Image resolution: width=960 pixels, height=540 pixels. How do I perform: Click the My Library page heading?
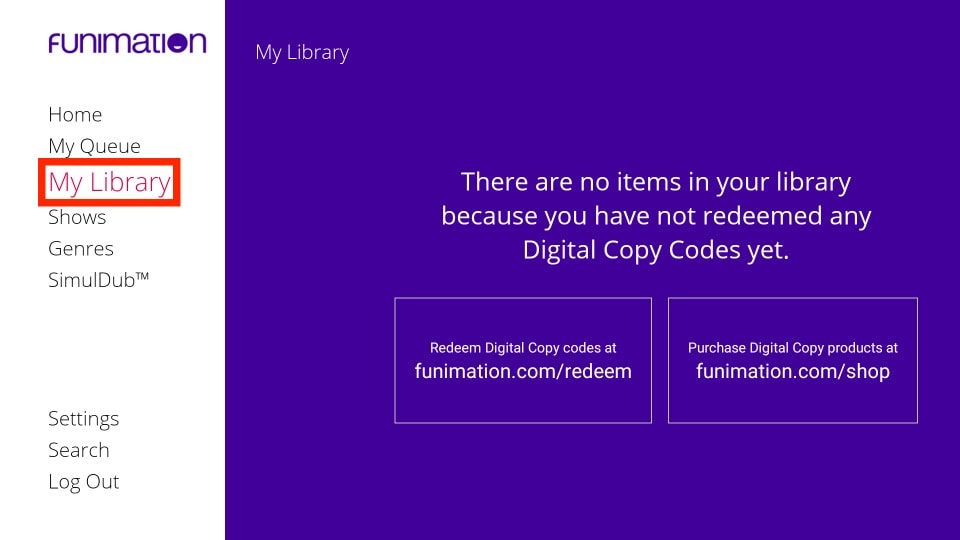[x=302, y=53]
